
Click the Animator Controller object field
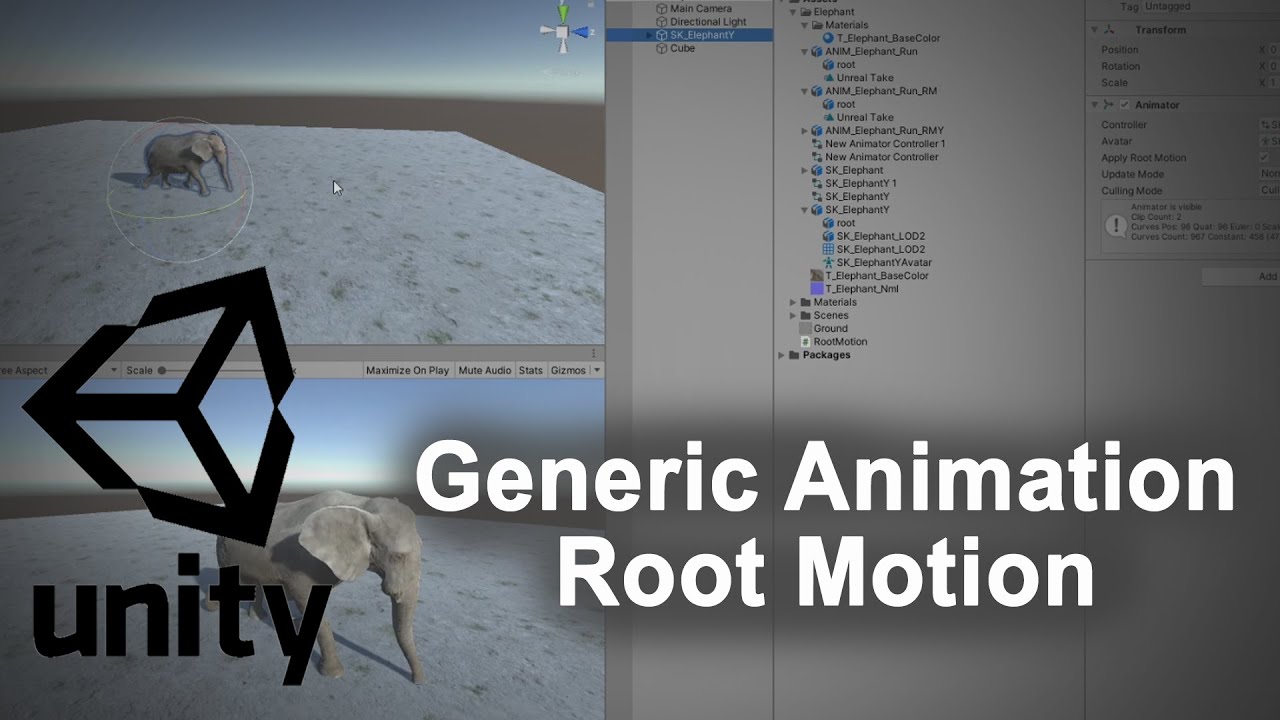1269,125
